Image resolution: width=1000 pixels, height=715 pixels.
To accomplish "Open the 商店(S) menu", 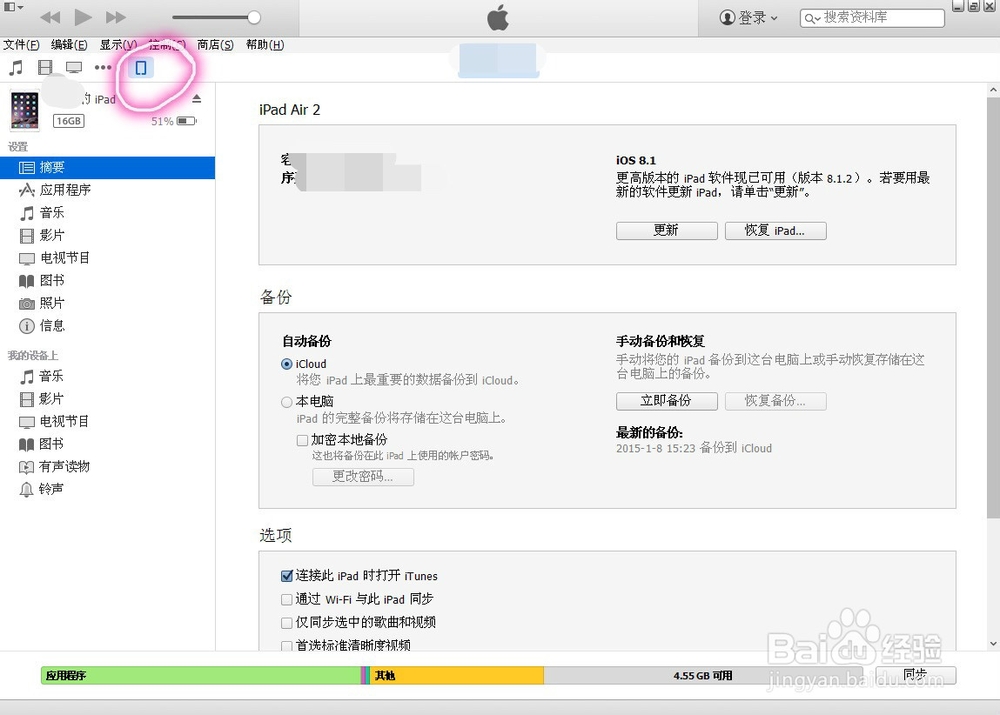I will [x=215, y=45].
